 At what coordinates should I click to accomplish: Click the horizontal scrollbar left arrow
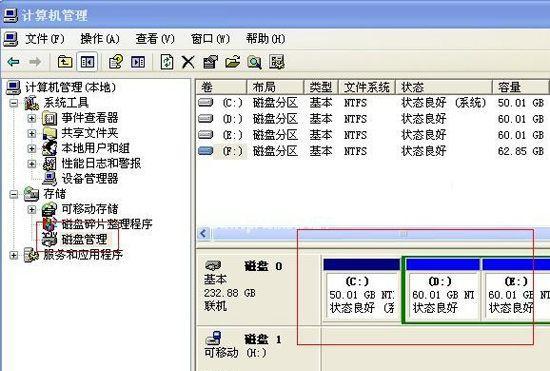coord(204,233)
